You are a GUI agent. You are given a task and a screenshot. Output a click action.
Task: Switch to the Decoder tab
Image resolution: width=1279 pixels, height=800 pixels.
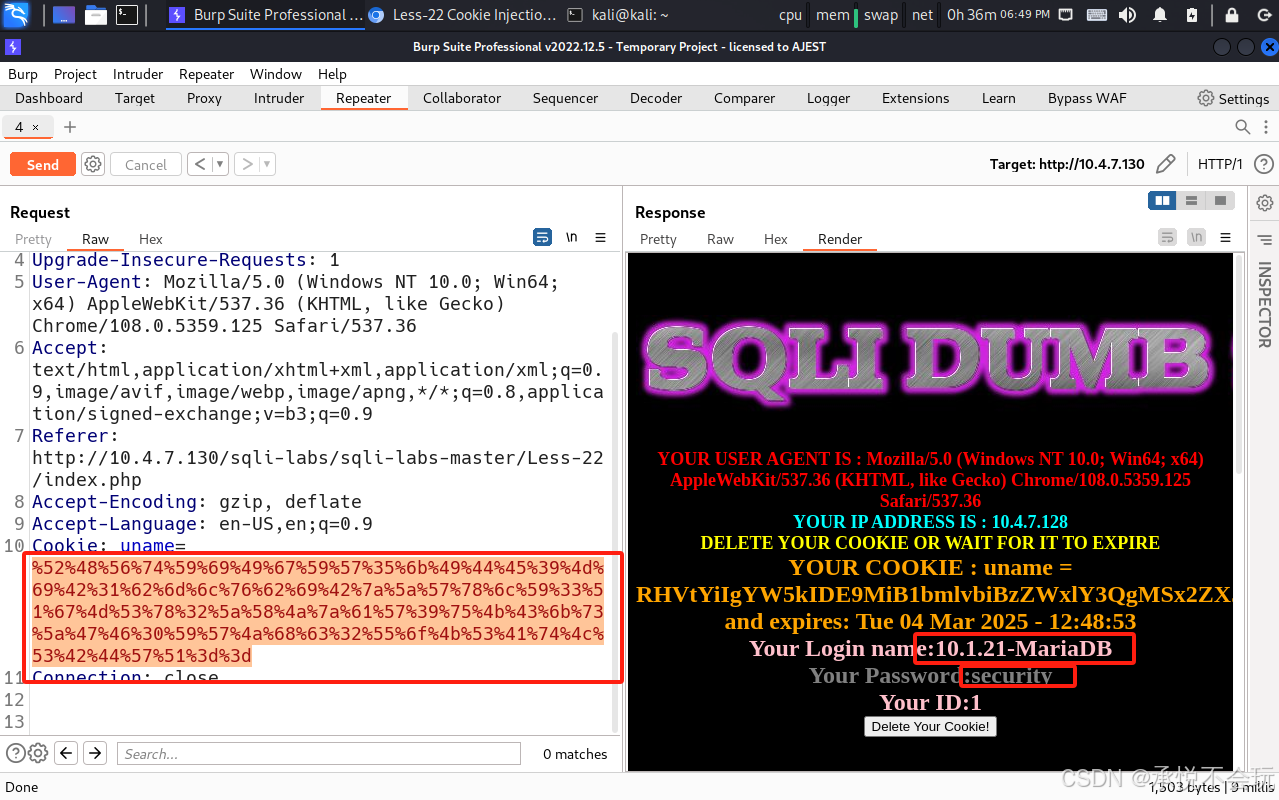656,98
